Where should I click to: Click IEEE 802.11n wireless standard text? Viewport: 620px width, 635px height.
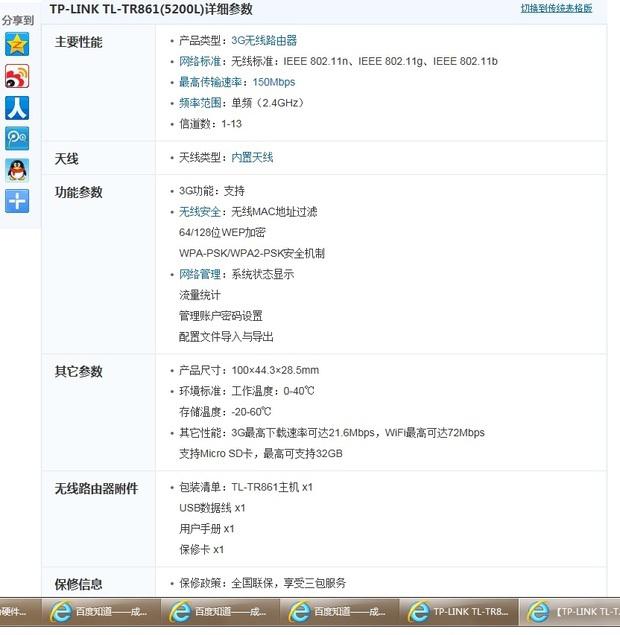(x=315, y=61)
